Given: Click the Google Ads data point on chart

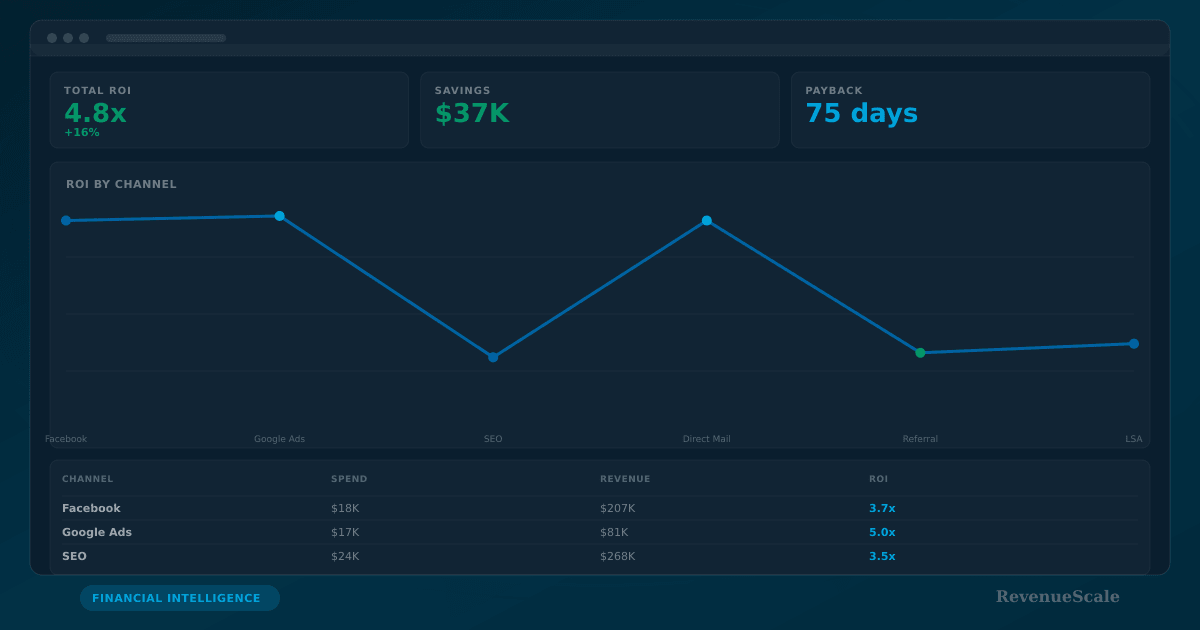Looking at the screenshot, I should coord(280,216).
